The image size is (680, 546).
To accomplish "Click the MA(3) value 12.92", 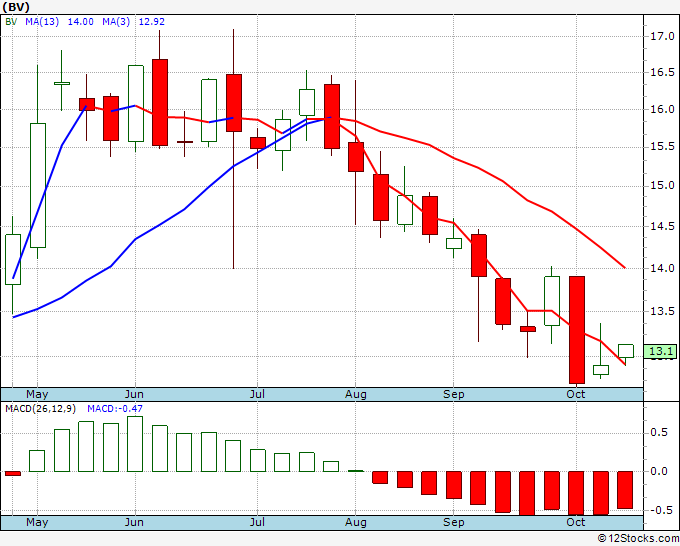I will pyautogui.click(x=152, y=22).
